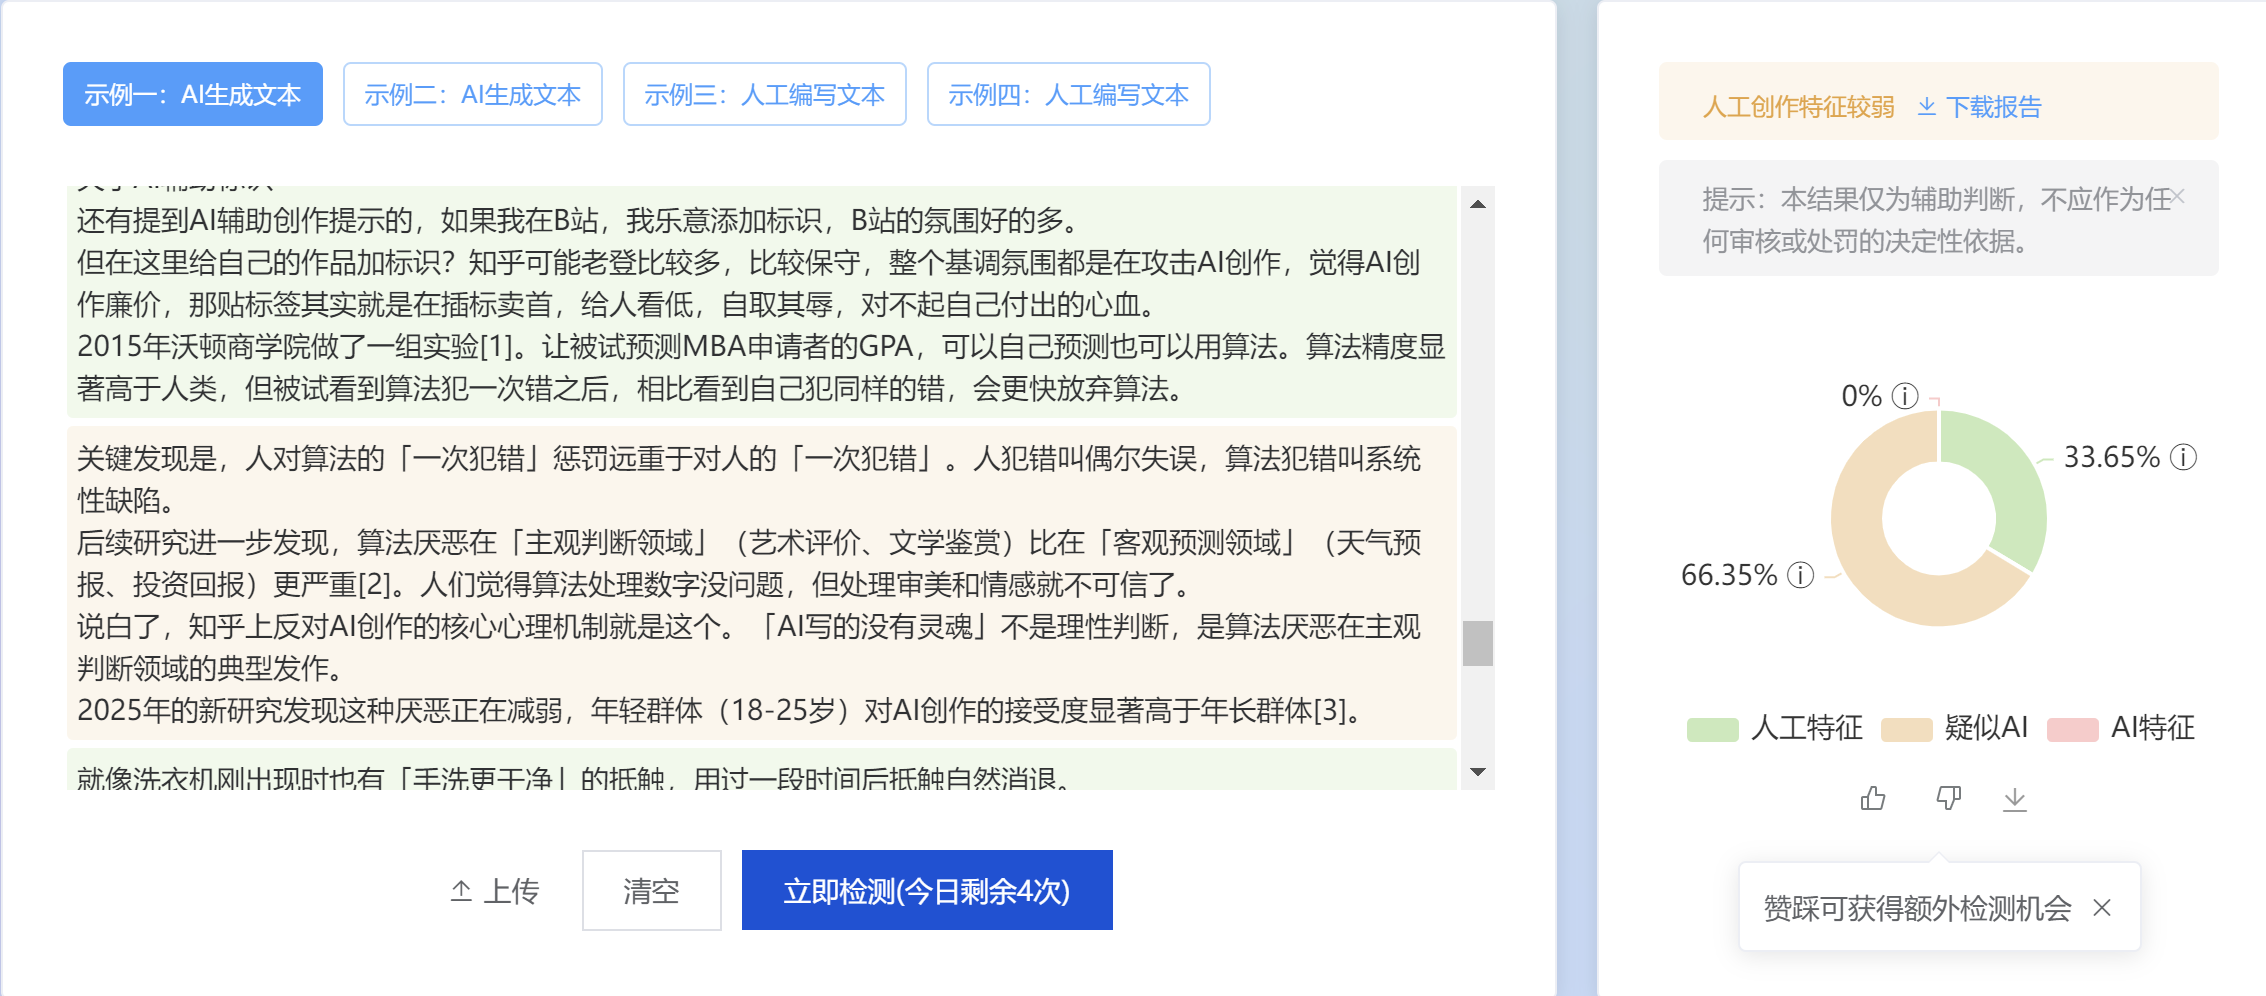Click the info icon beside 0%
Image resolution: width=2266 pixels, height=996 pixels.
pos(1905,396)
